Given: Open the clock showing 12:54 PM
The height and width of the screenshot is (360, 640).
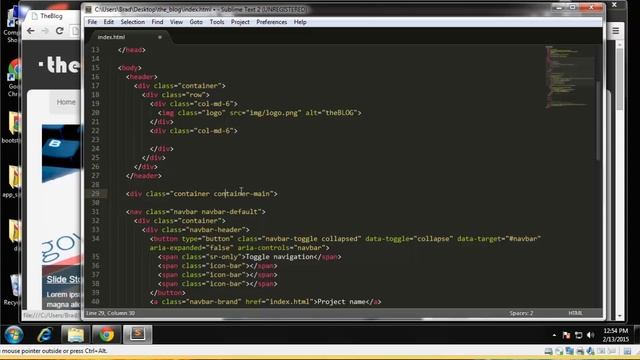Looking at the screenshot, I should pyautogui.click(x=616, y=335).
